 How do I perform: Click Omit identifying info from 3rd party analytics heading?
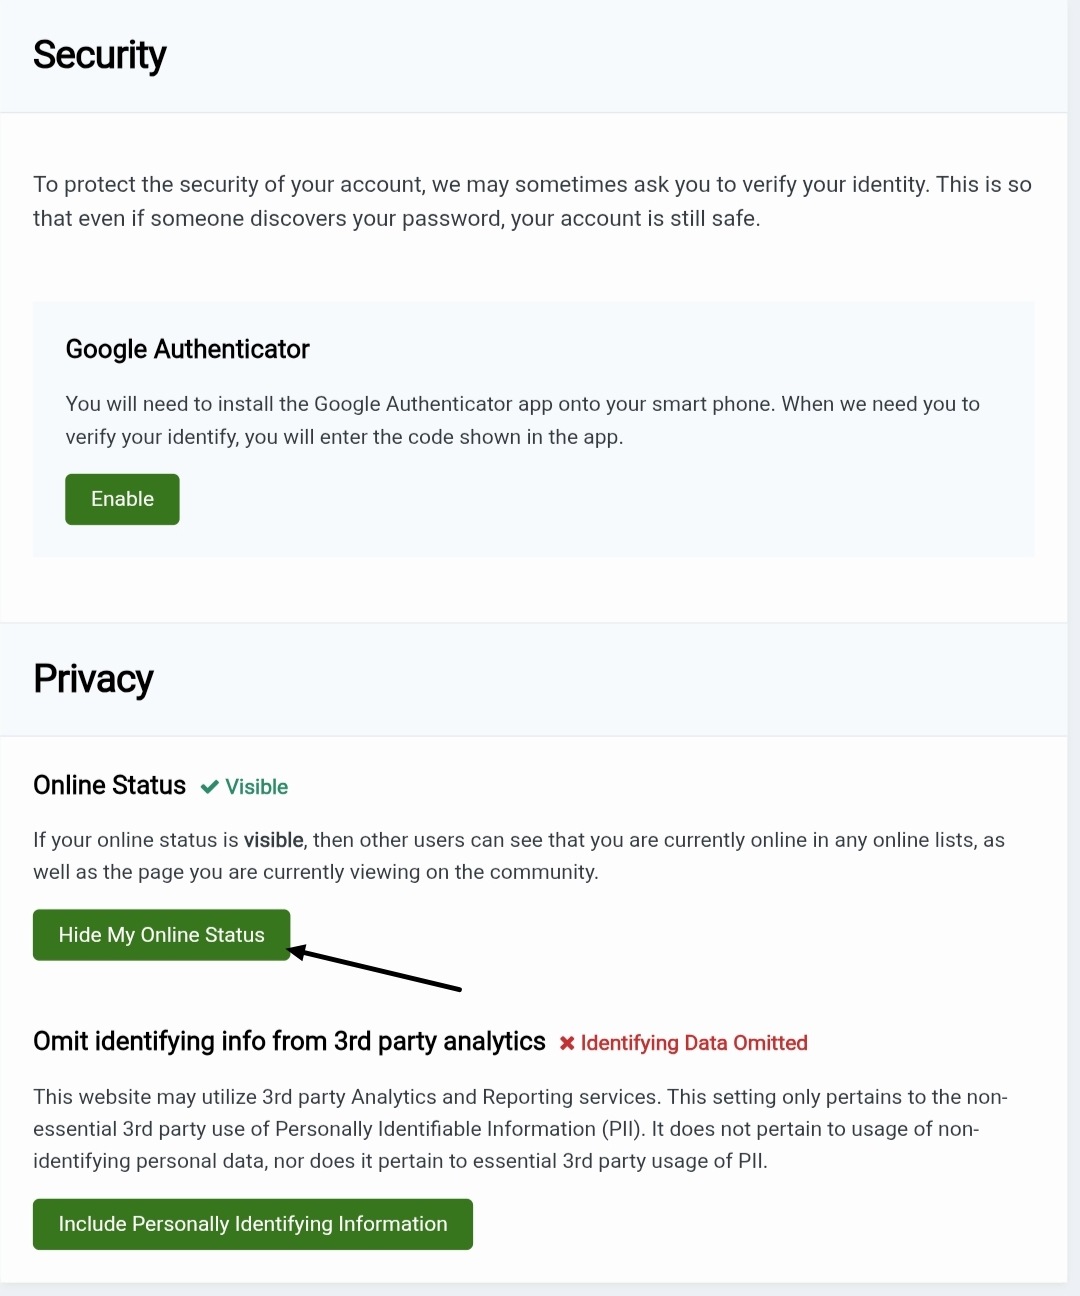click(x=289, y=1041)
